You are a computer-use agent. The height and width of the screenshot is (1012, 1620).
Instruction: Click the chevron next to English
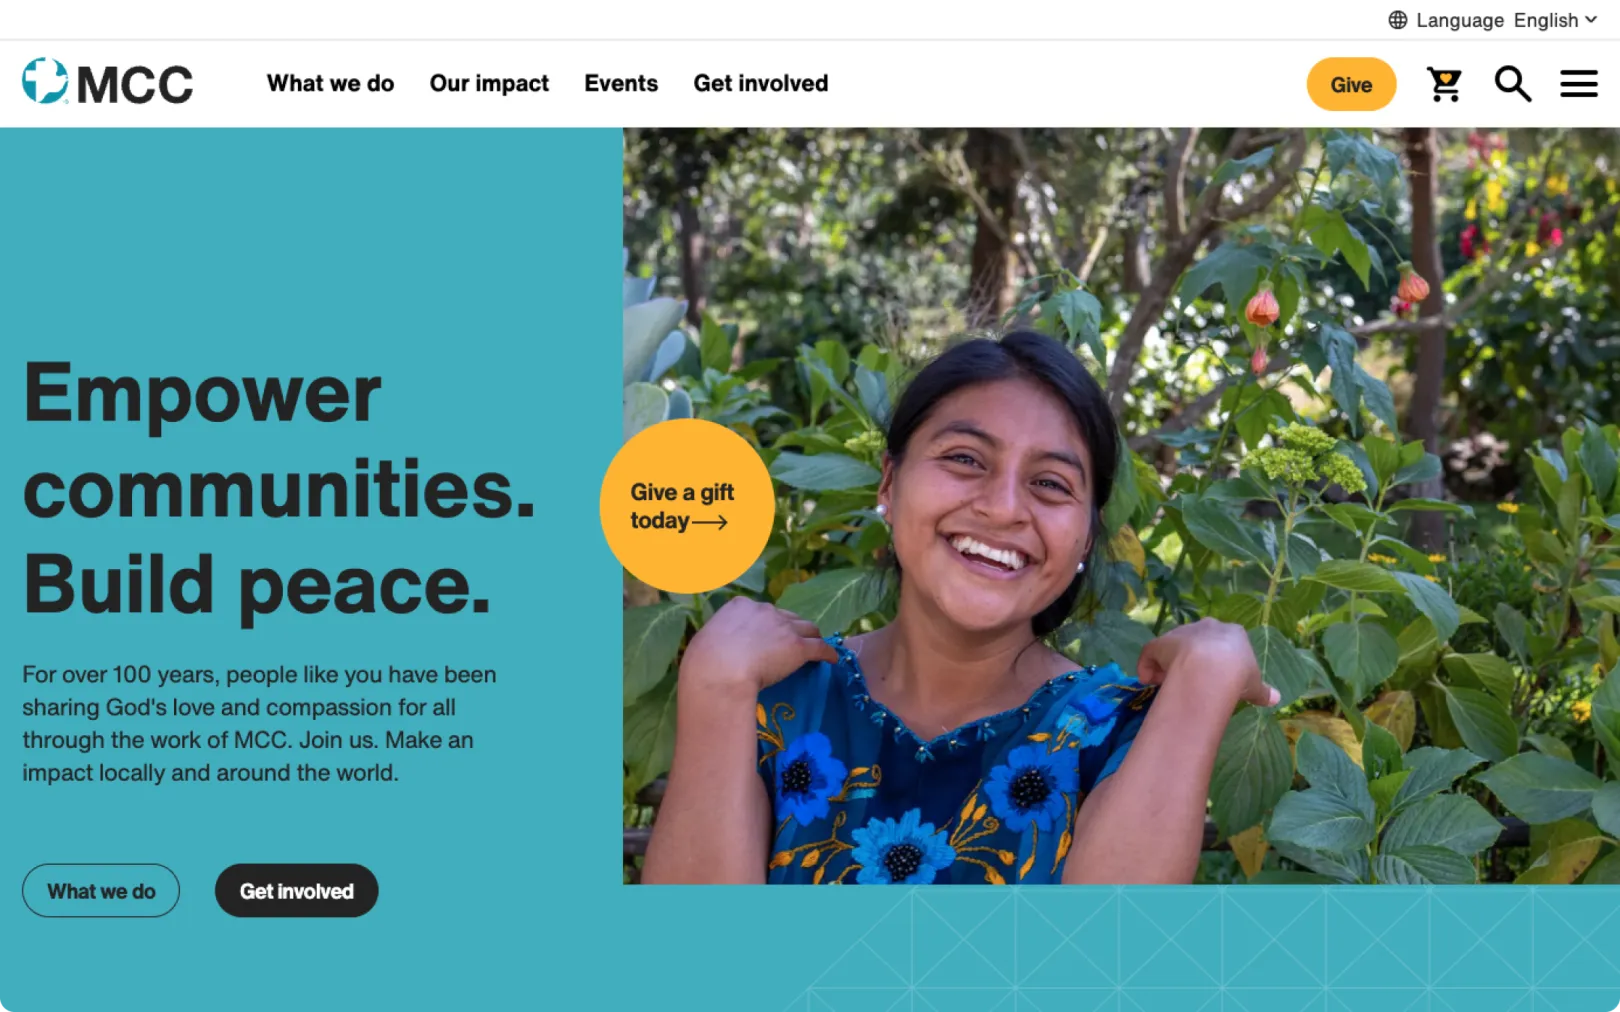[x=1591, y=20]
